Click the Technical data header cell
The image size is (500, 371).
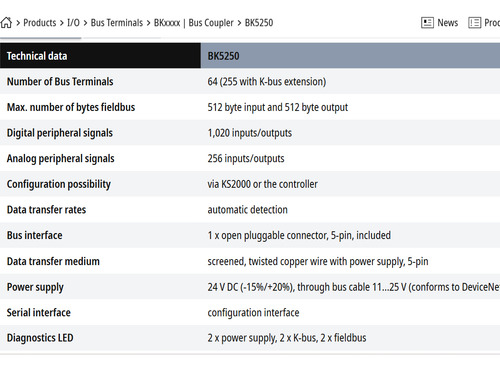click(100, 56)
